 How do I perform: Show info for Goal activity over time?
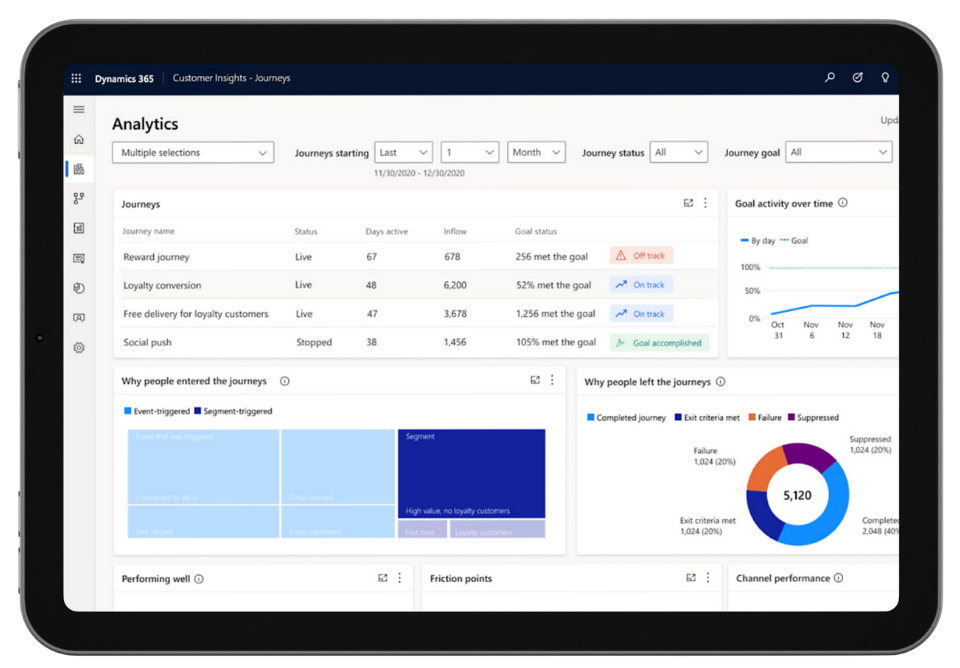coord(843,203)
